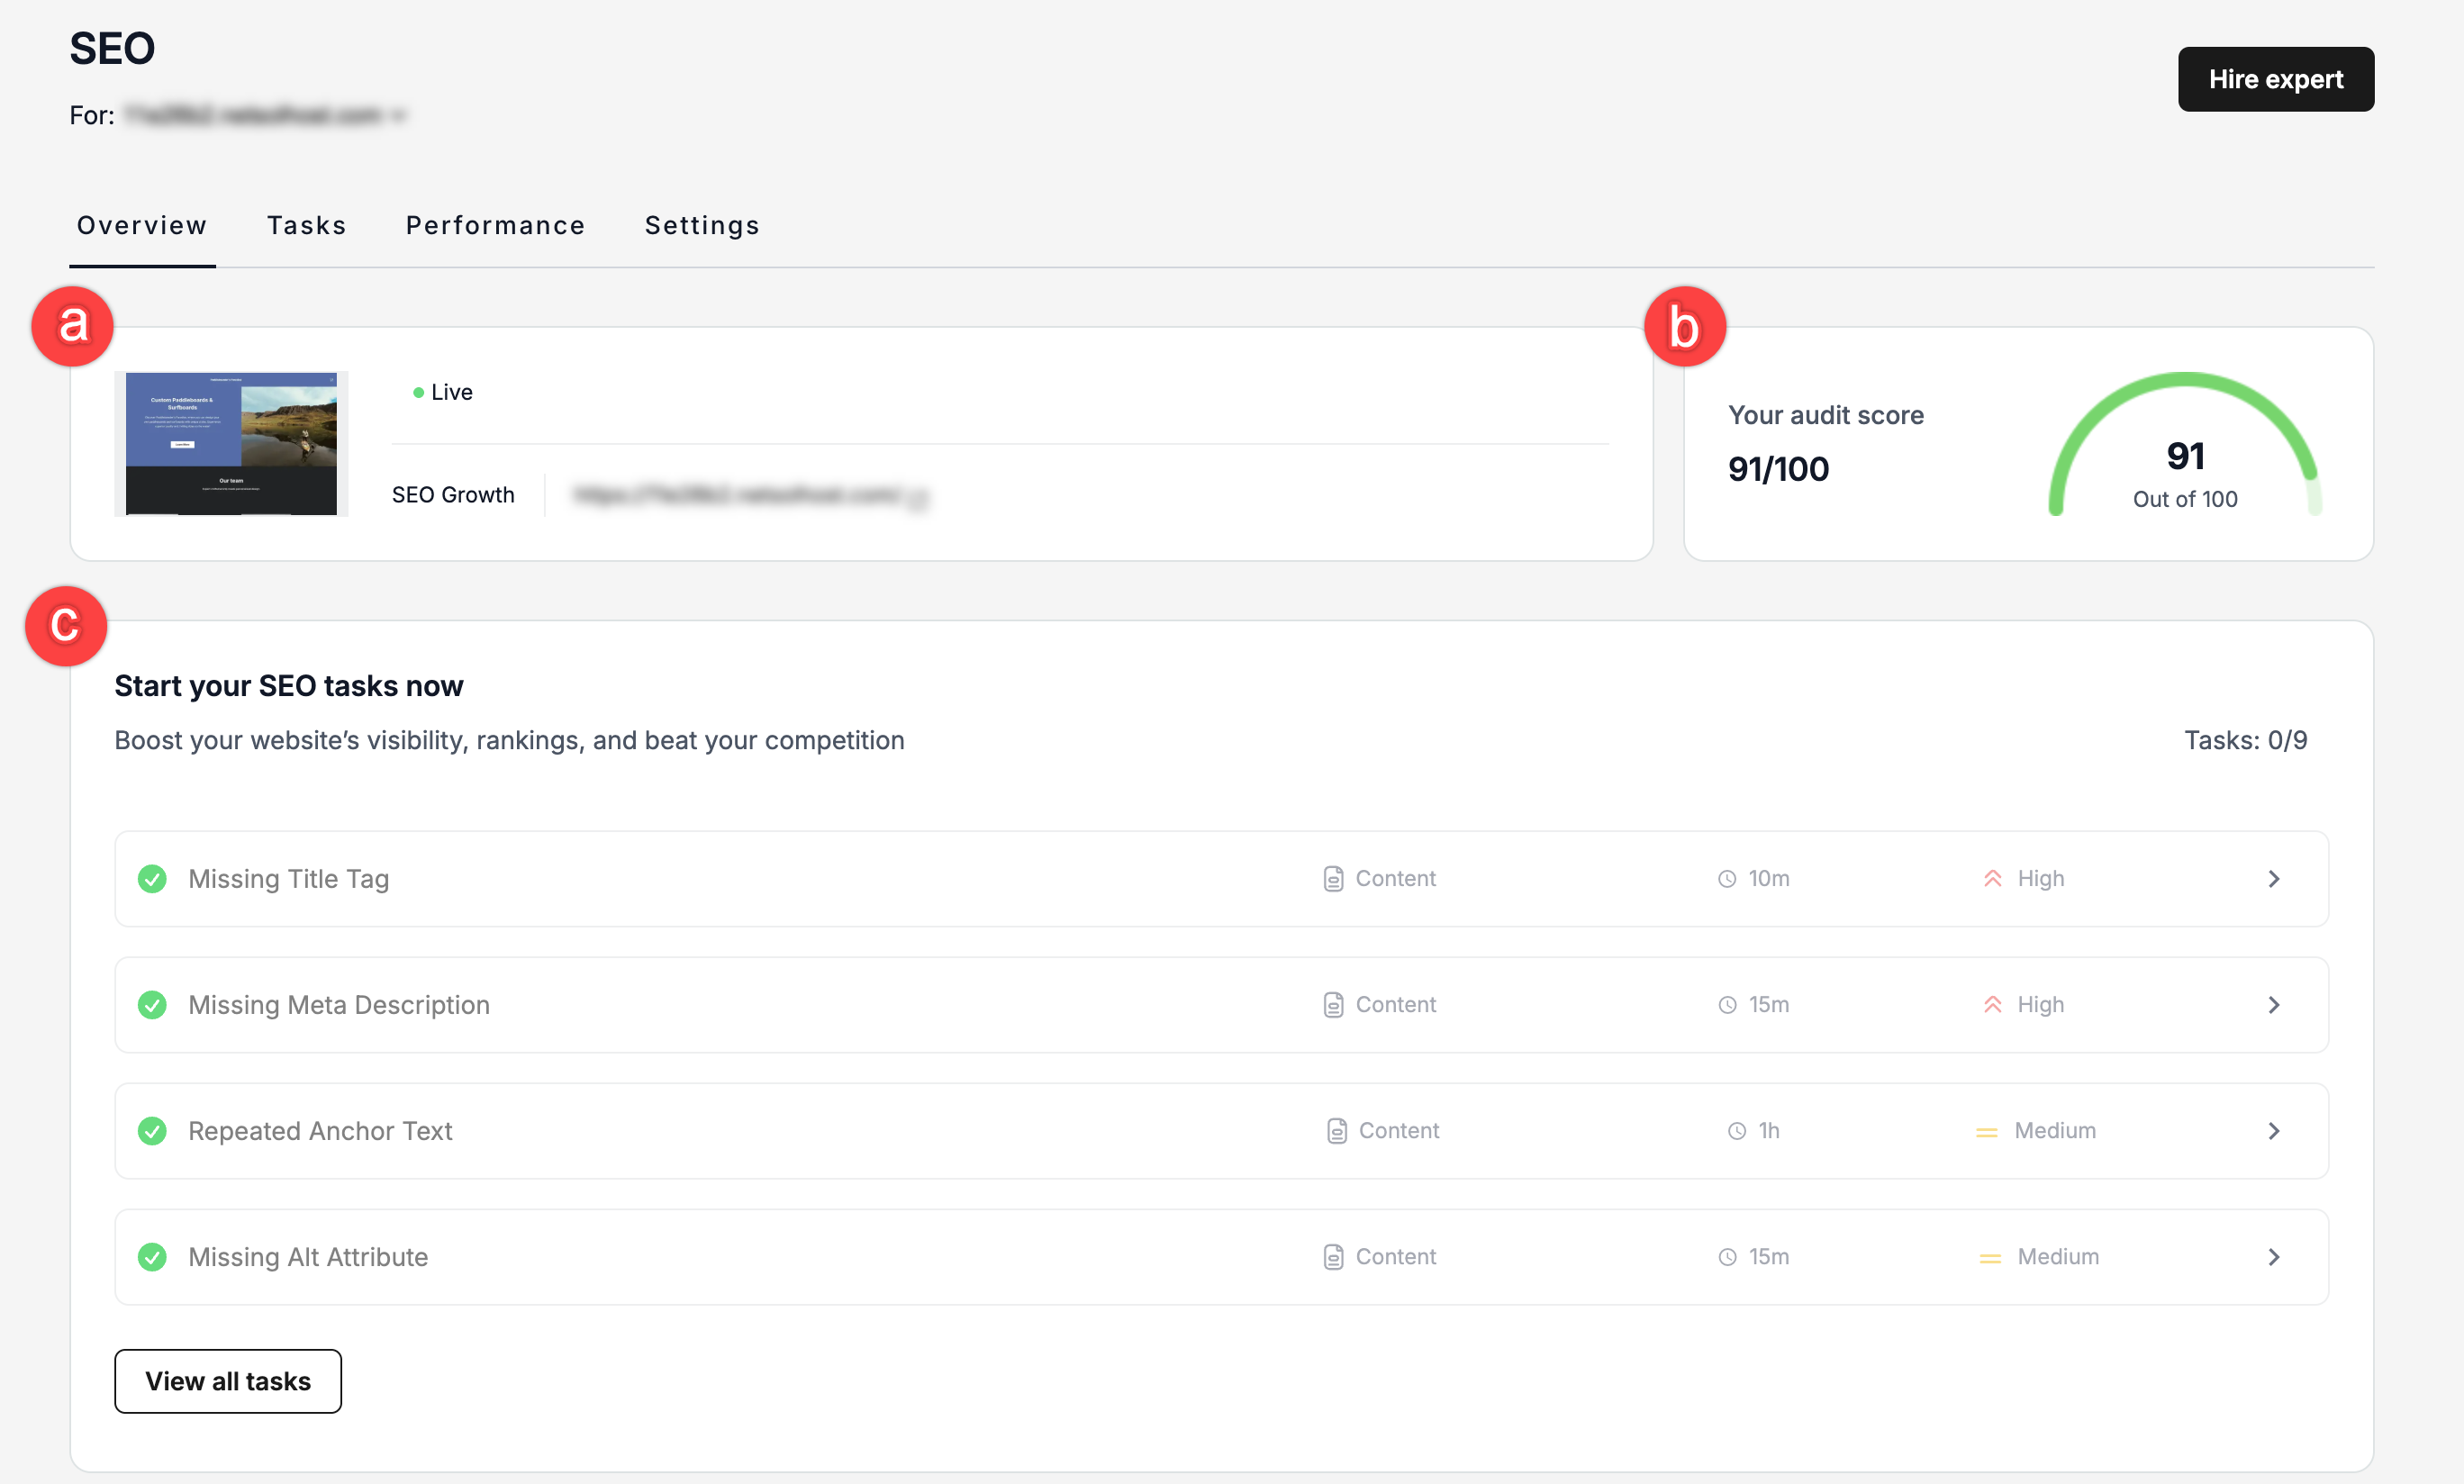Image resolution: width=2464 pixels, height=1484 pixels.
Task: Click the green Live status dot
Action: [418, 393]
